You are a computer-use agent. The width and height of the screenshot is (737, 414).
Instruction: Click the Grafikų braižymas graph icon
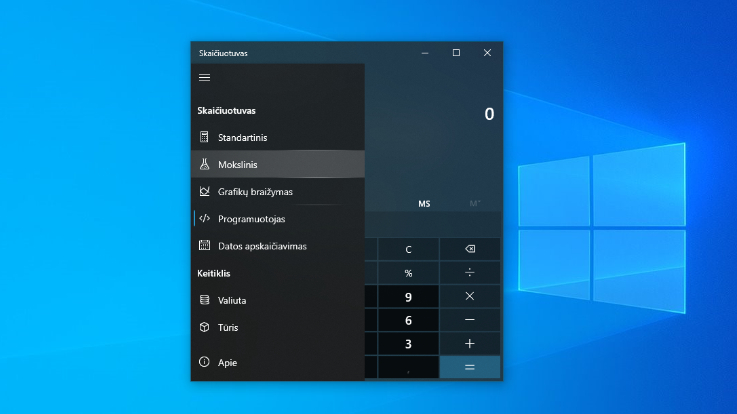click(x=204, y=191)
